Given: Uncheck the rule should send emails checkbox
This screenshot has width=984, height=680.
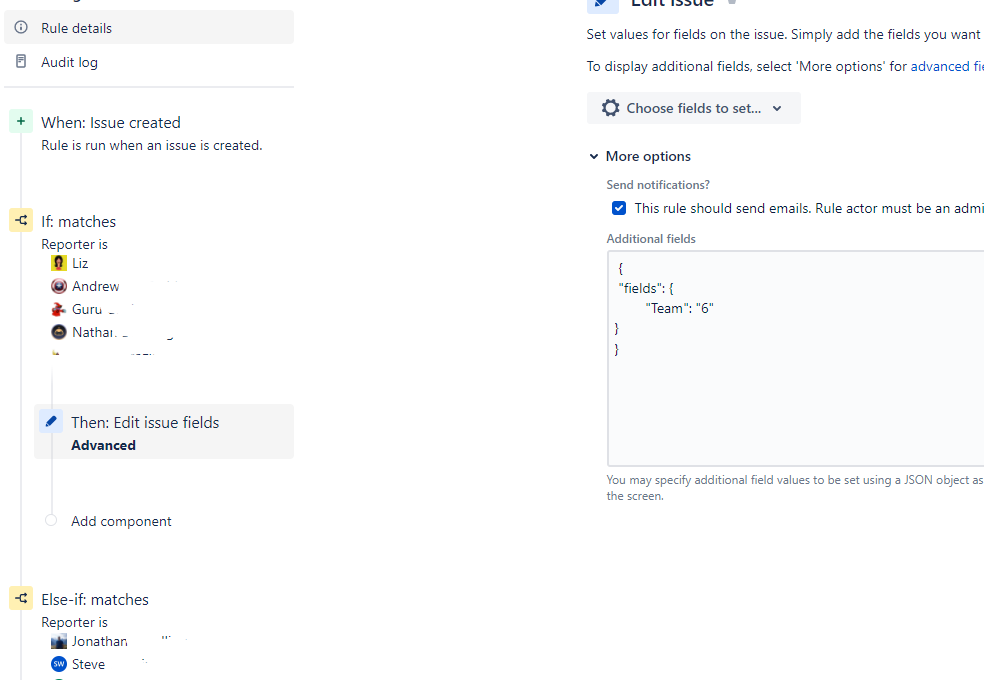Looking at the screenshot, I should [x=619, y=208].
